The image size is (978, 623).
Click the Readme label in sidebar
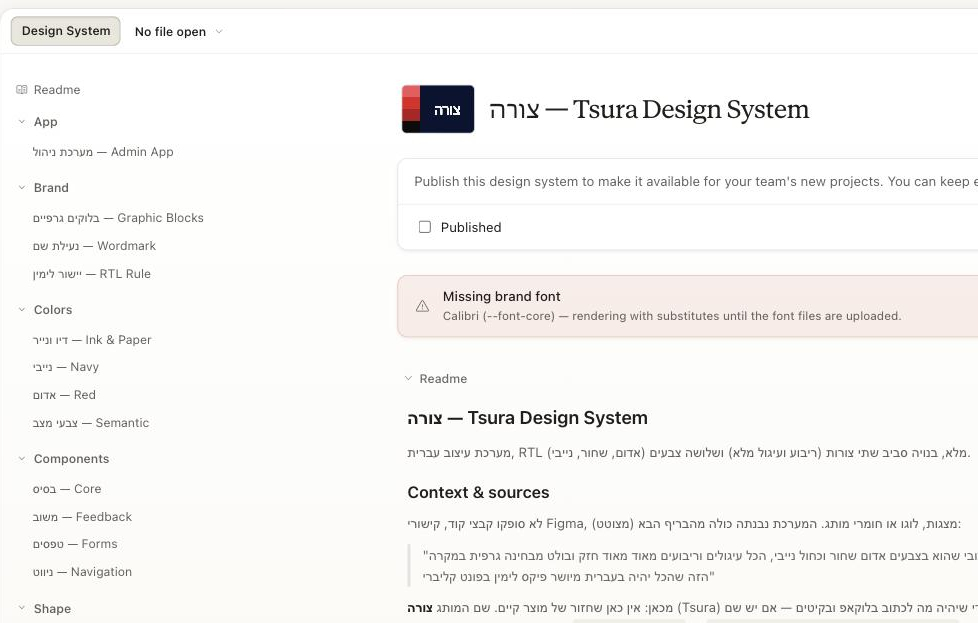tap(57, 90)
